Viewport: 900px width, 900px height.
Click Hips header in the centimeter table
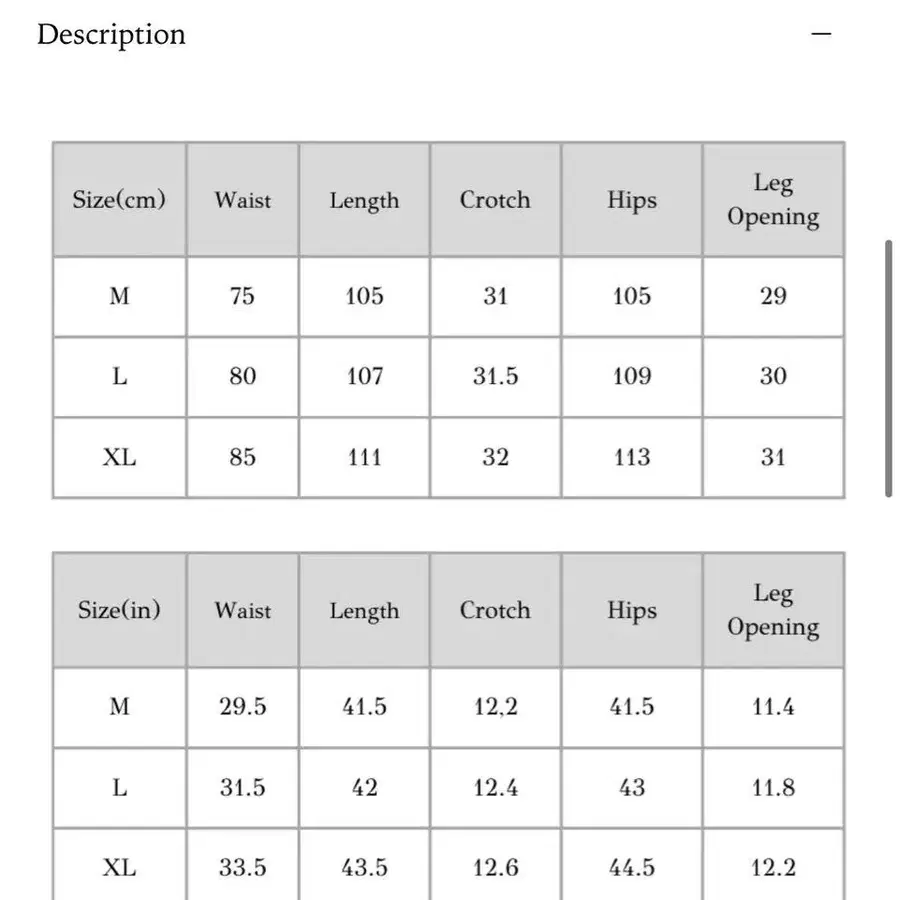631,199
